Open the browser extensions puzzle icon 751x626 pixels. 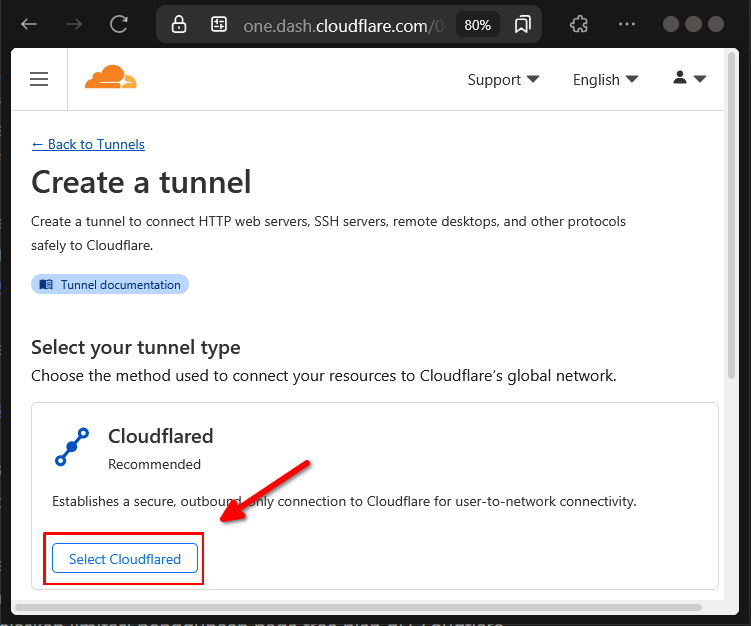click(579, 24)
